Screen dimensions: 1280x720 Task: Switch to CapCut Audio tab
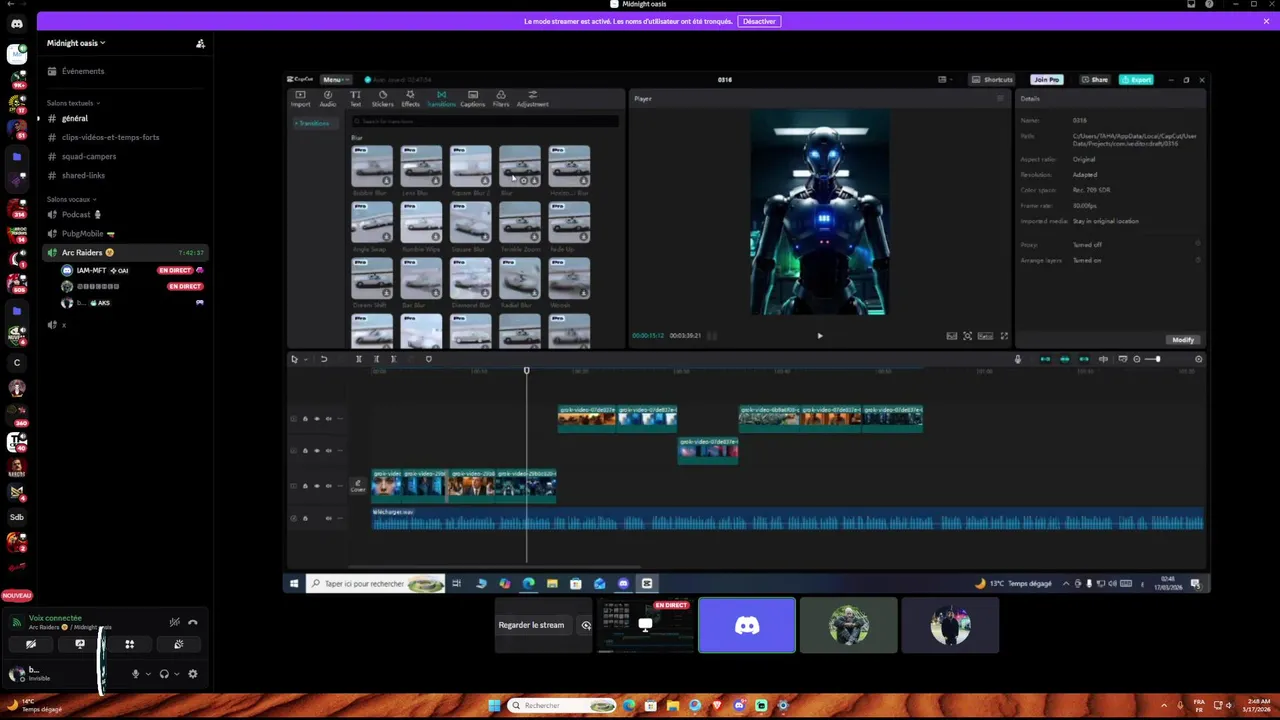(327, 98)
